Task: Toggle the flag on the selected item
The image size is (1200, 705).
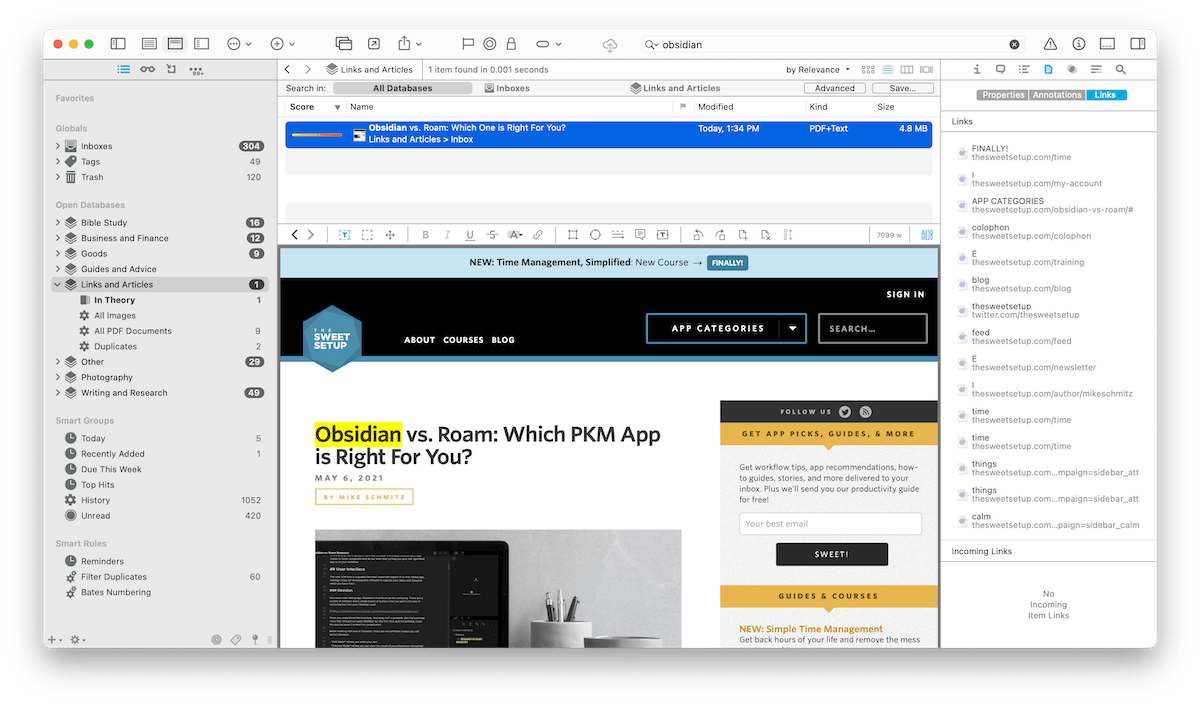Action: (x=467, y=44)
